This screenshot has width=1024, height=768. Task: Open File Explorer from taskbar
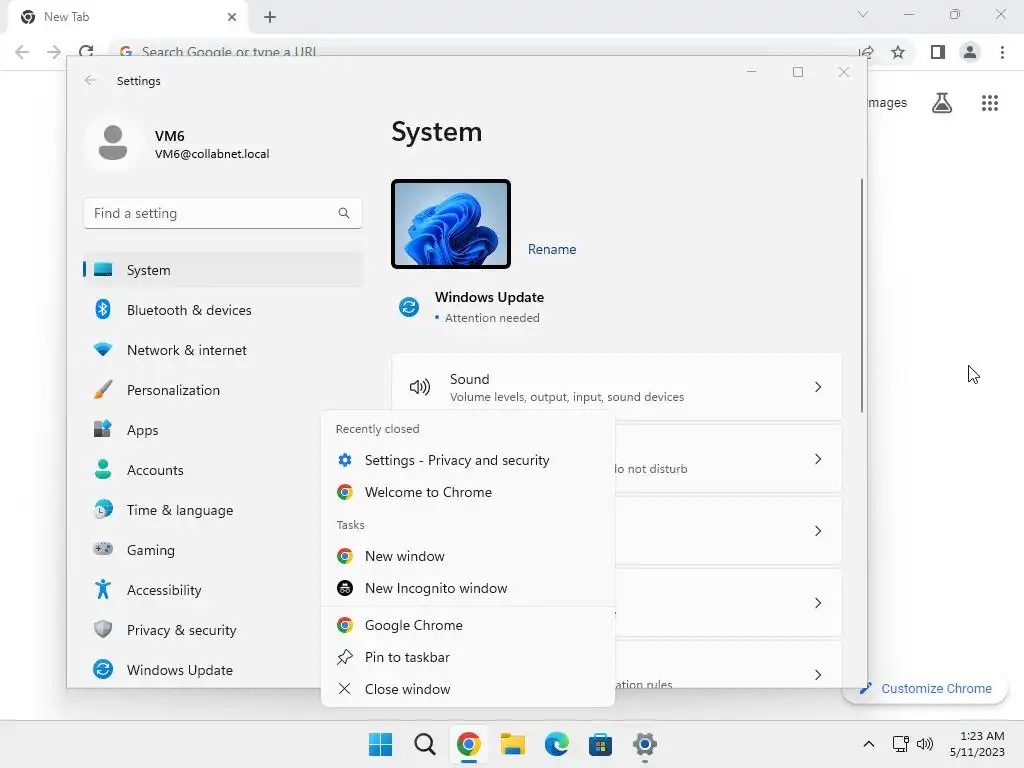point(513,744)
